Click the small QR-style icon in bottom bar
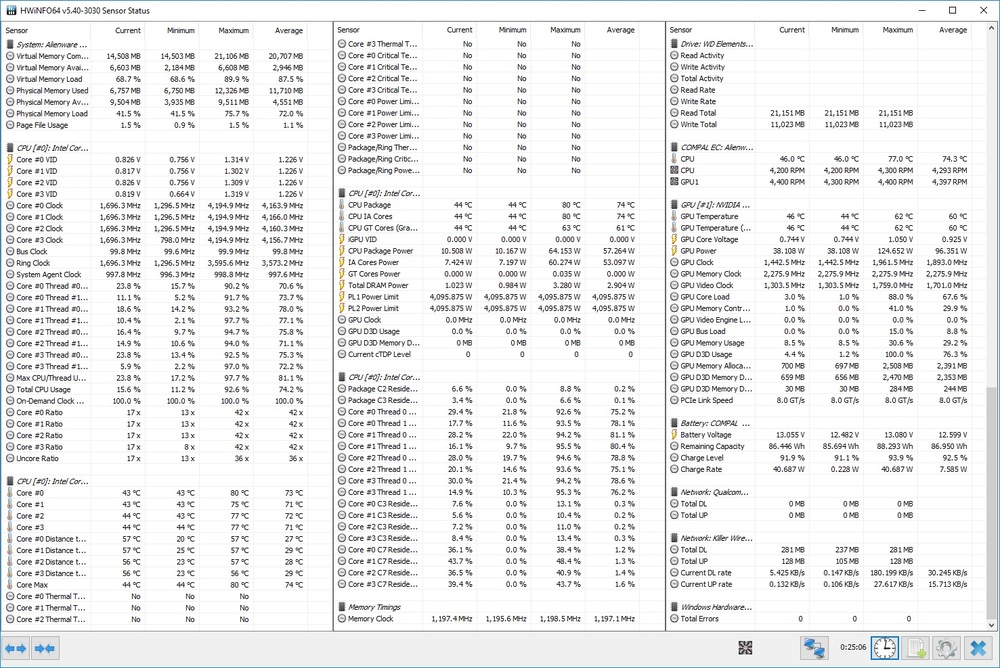 click(745, 648)
